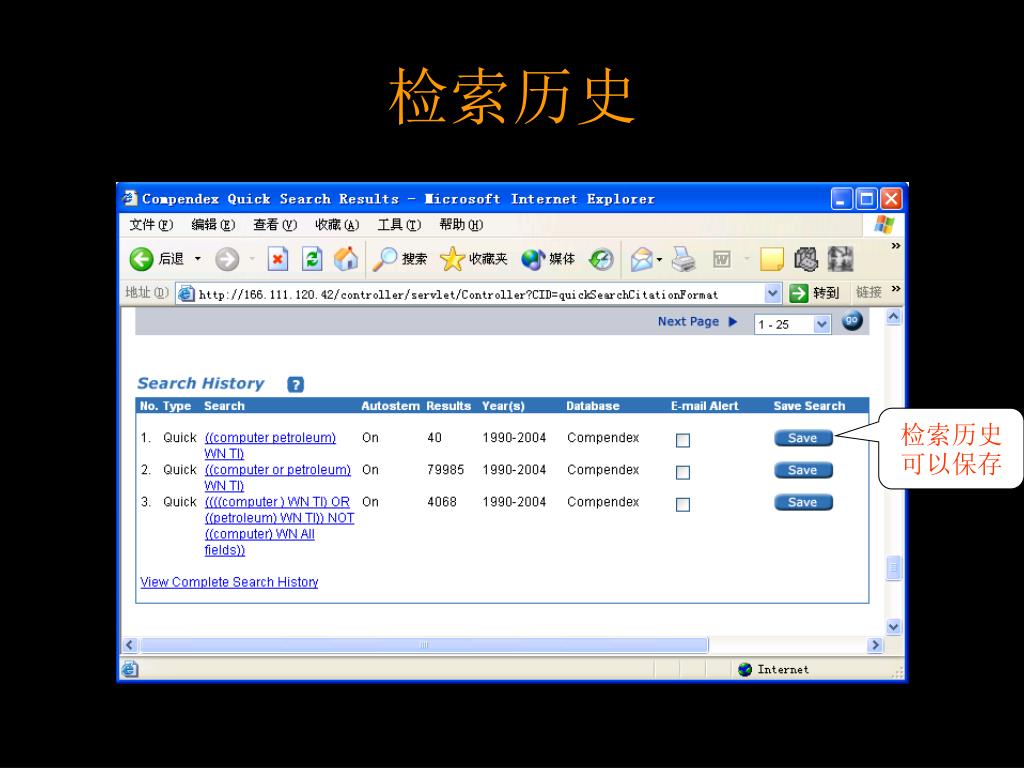
Task: Click the page icon in address bar
Action: tap(186, 294)
